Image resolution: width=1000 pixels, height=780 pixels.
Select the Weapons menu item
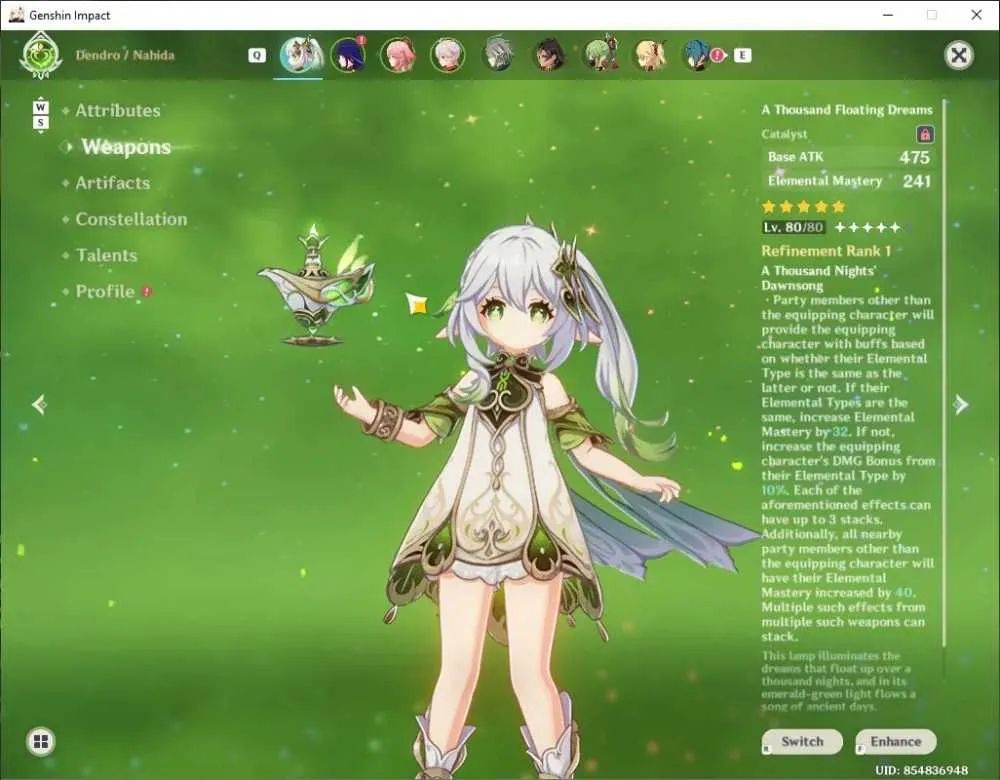click(x=126, y=147)
